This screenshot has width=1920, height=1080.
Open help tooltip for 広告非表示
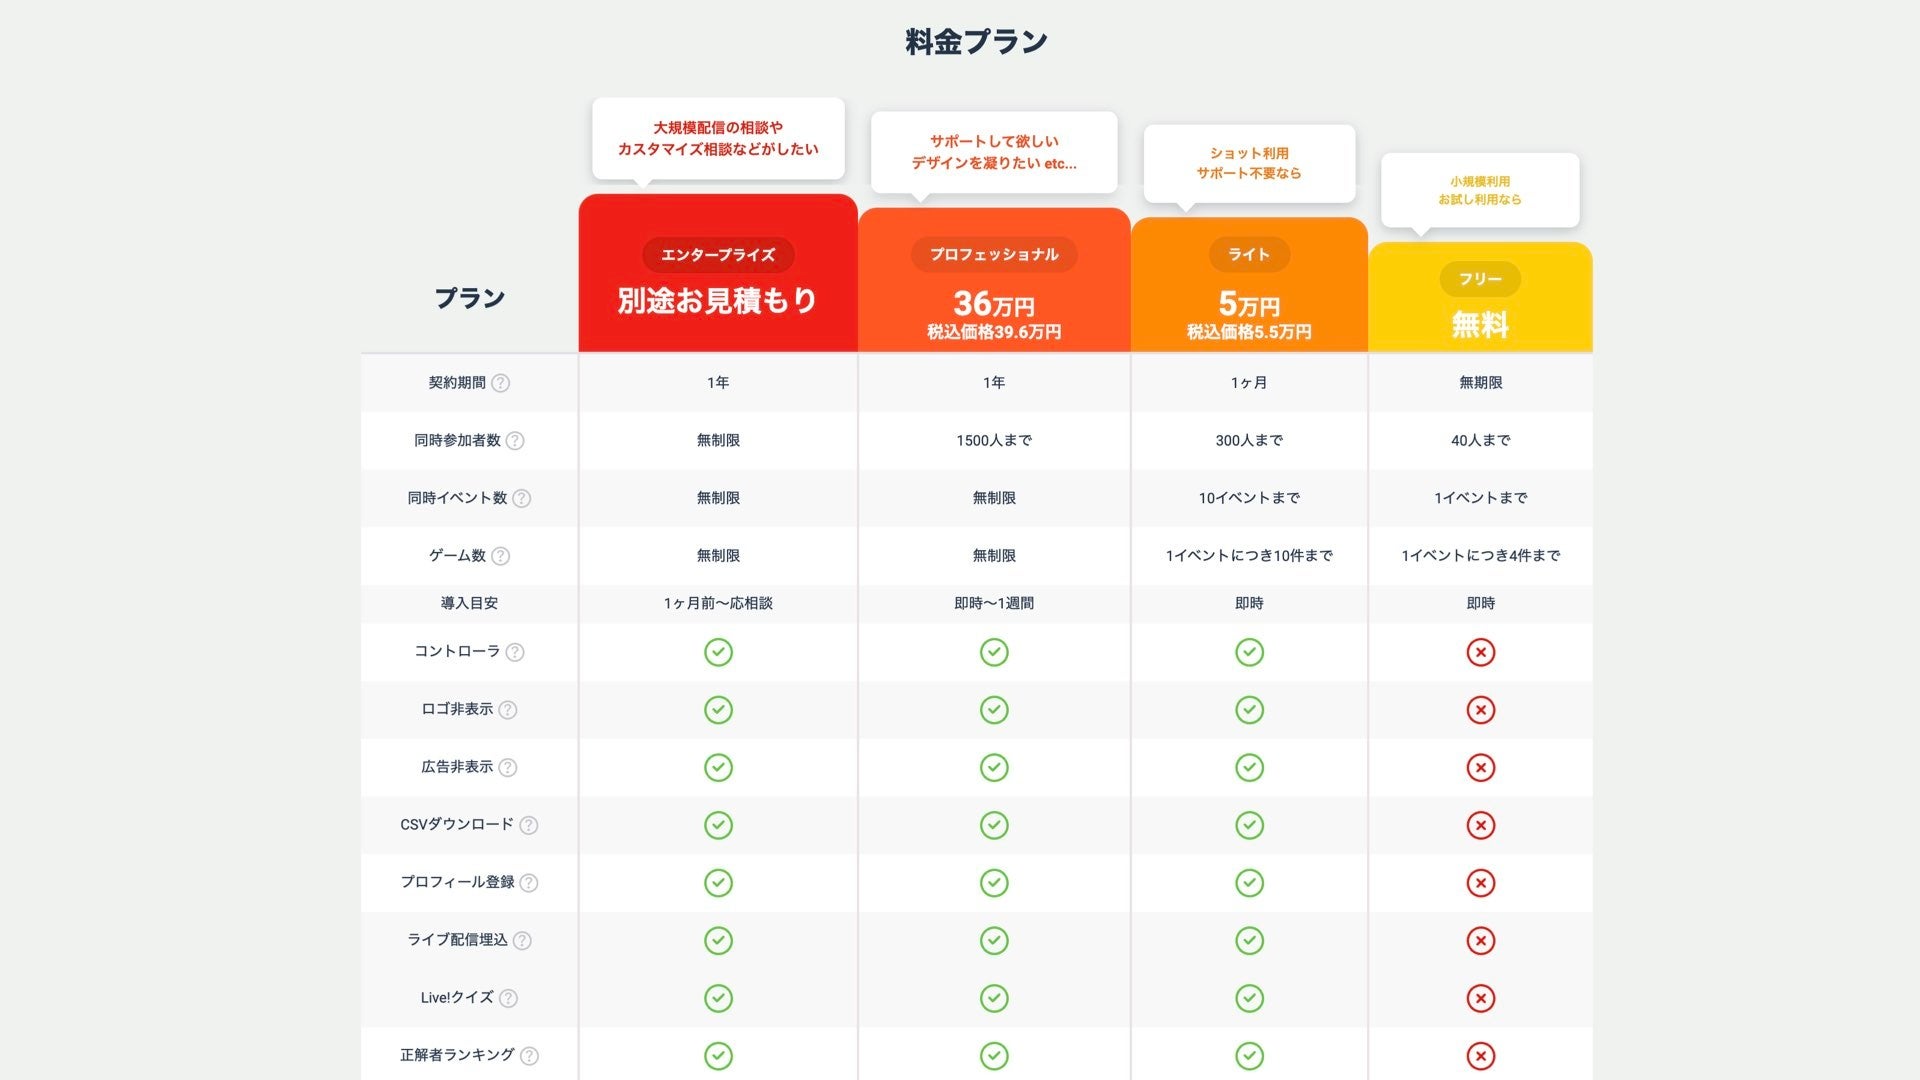508,768
